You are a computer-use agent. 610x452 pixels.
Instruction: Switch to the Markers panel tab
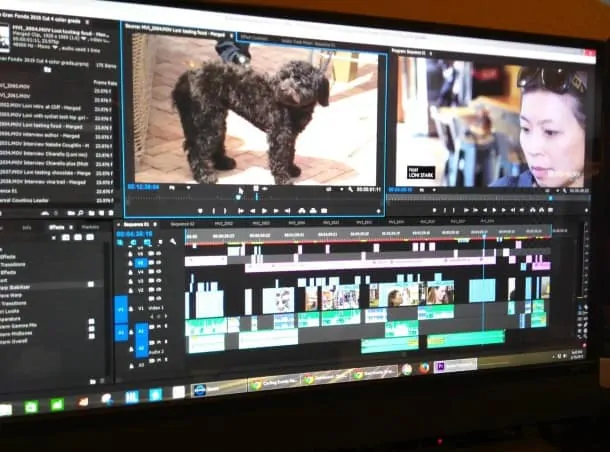tap(90, 227)
